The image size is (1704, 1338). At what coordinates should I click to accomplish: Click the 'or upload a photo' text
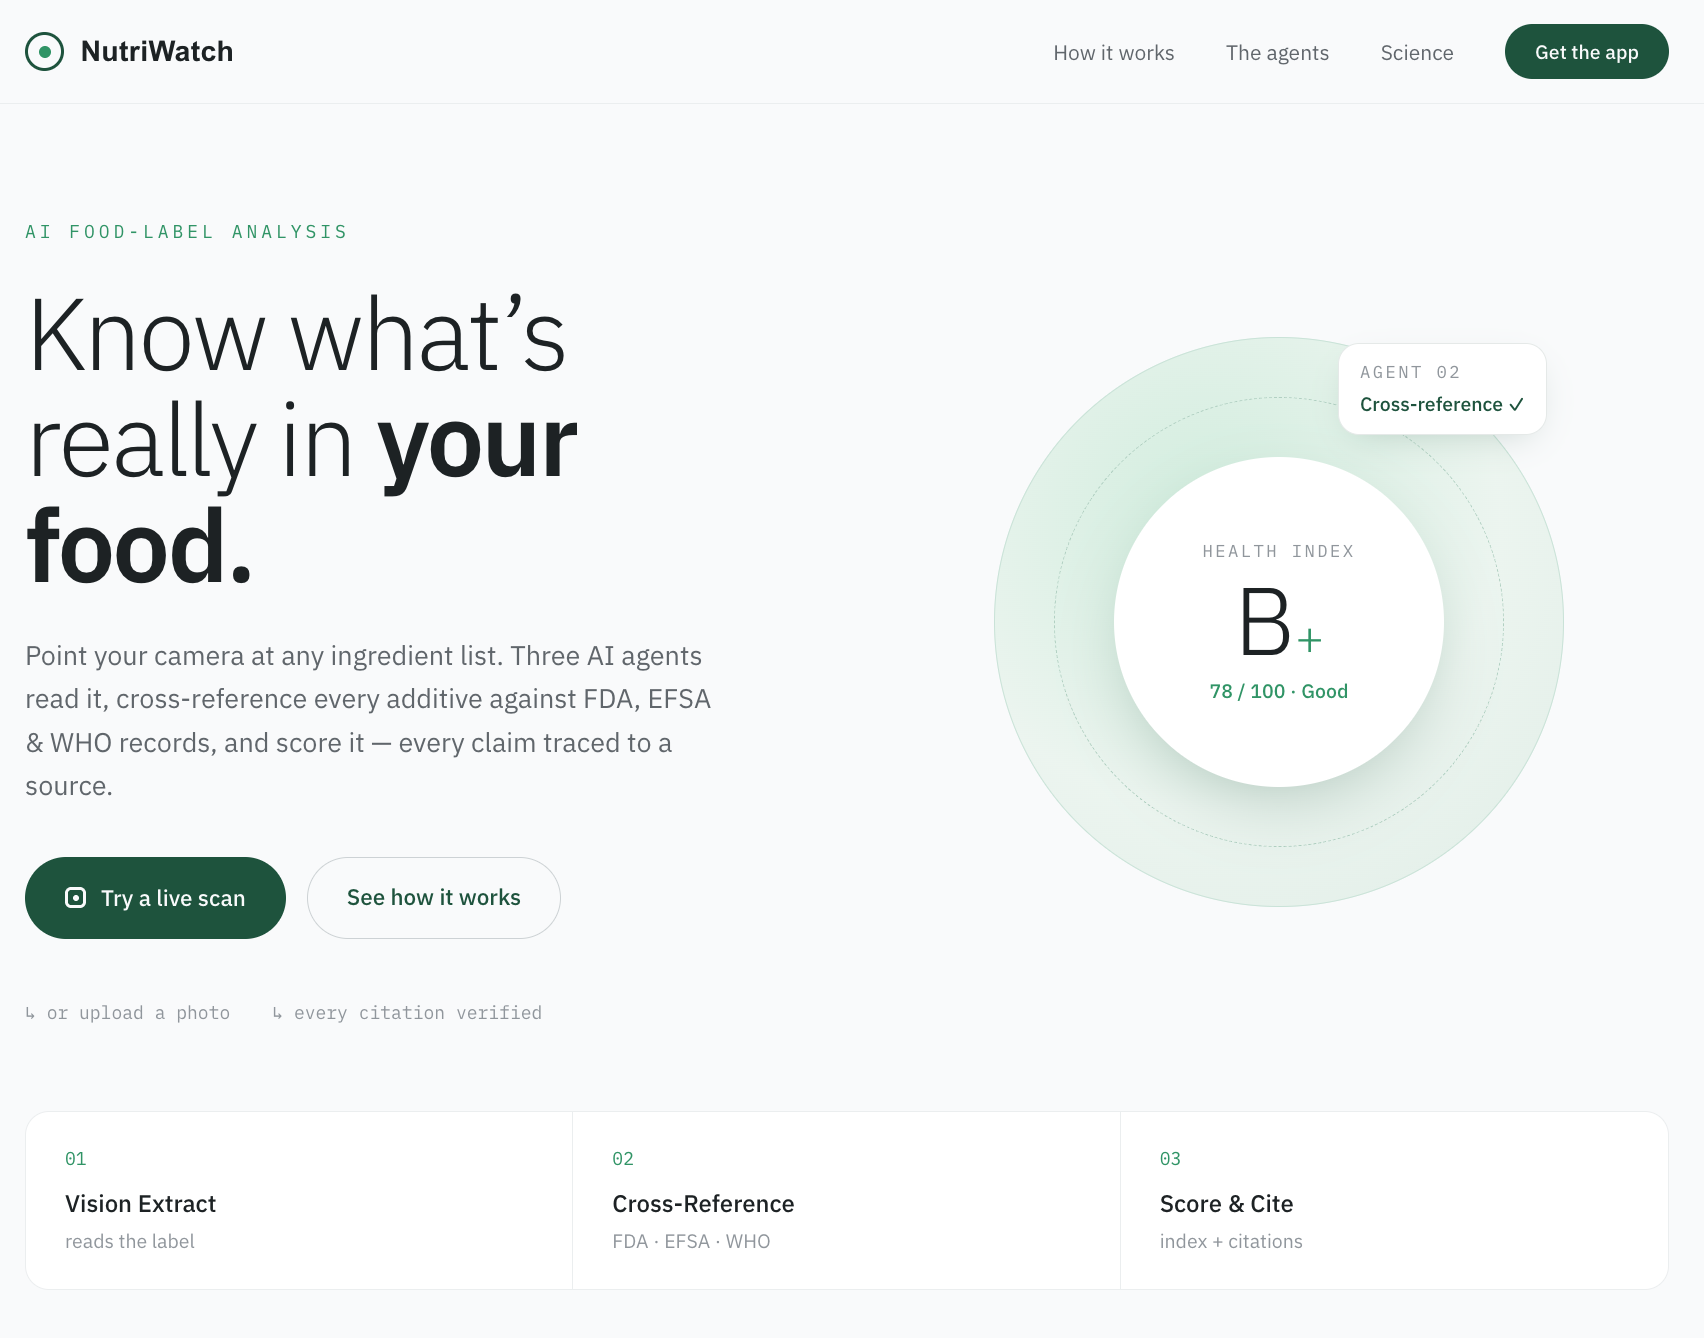(x=138, y=1013)
